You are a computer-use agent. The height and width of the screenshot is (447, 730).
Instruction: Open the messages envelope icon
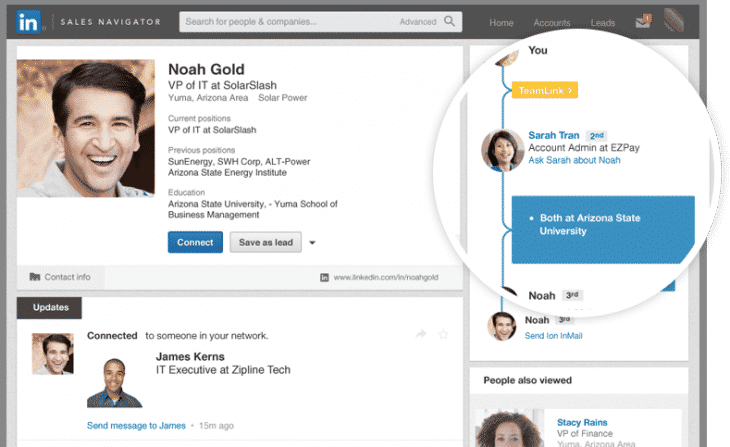pyautogui.click(x=643, y=21)
